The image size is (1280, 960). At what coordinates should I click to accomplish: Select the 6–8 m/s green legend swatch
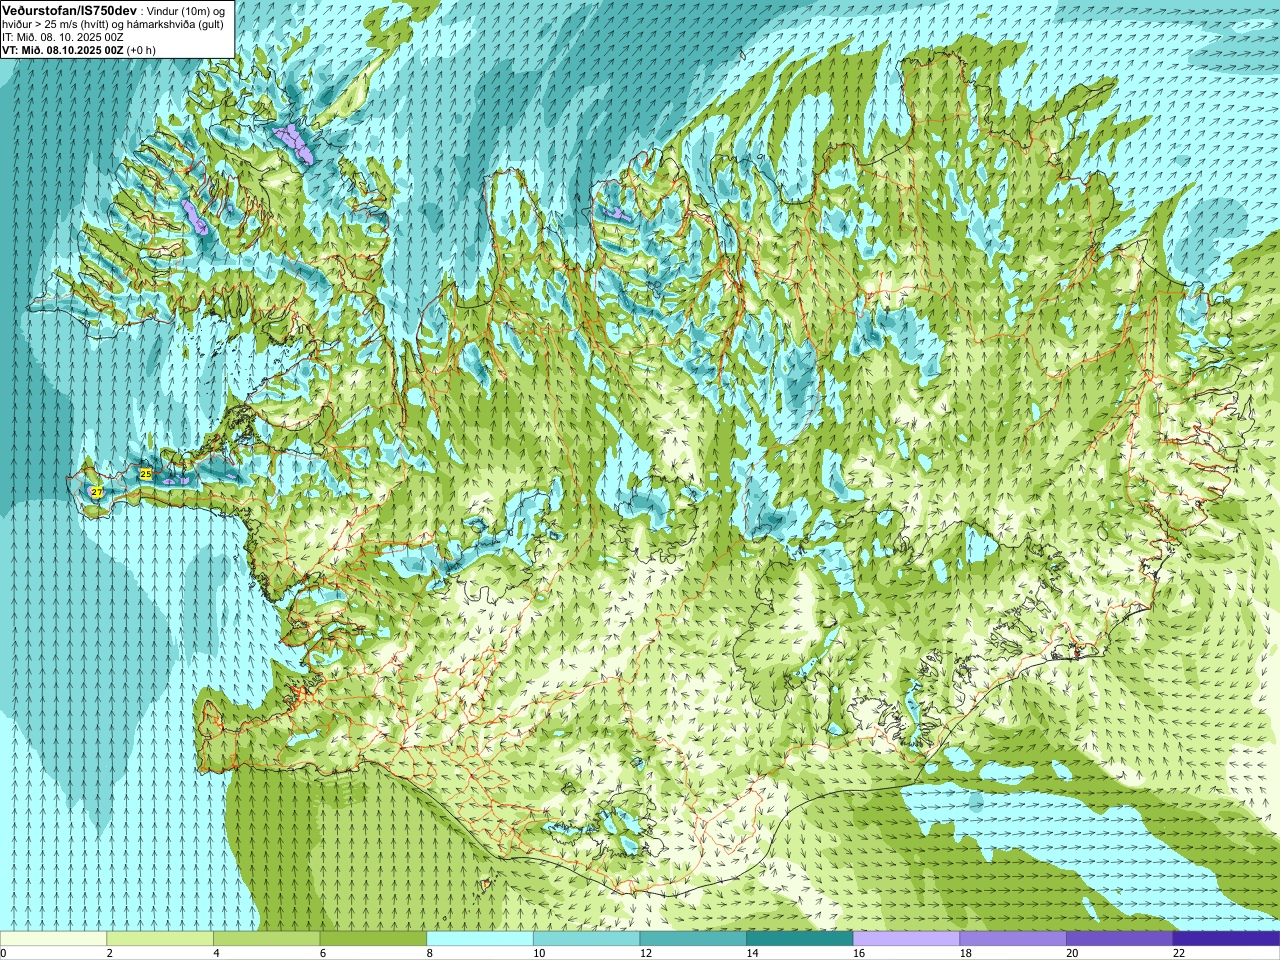[373, 939]
